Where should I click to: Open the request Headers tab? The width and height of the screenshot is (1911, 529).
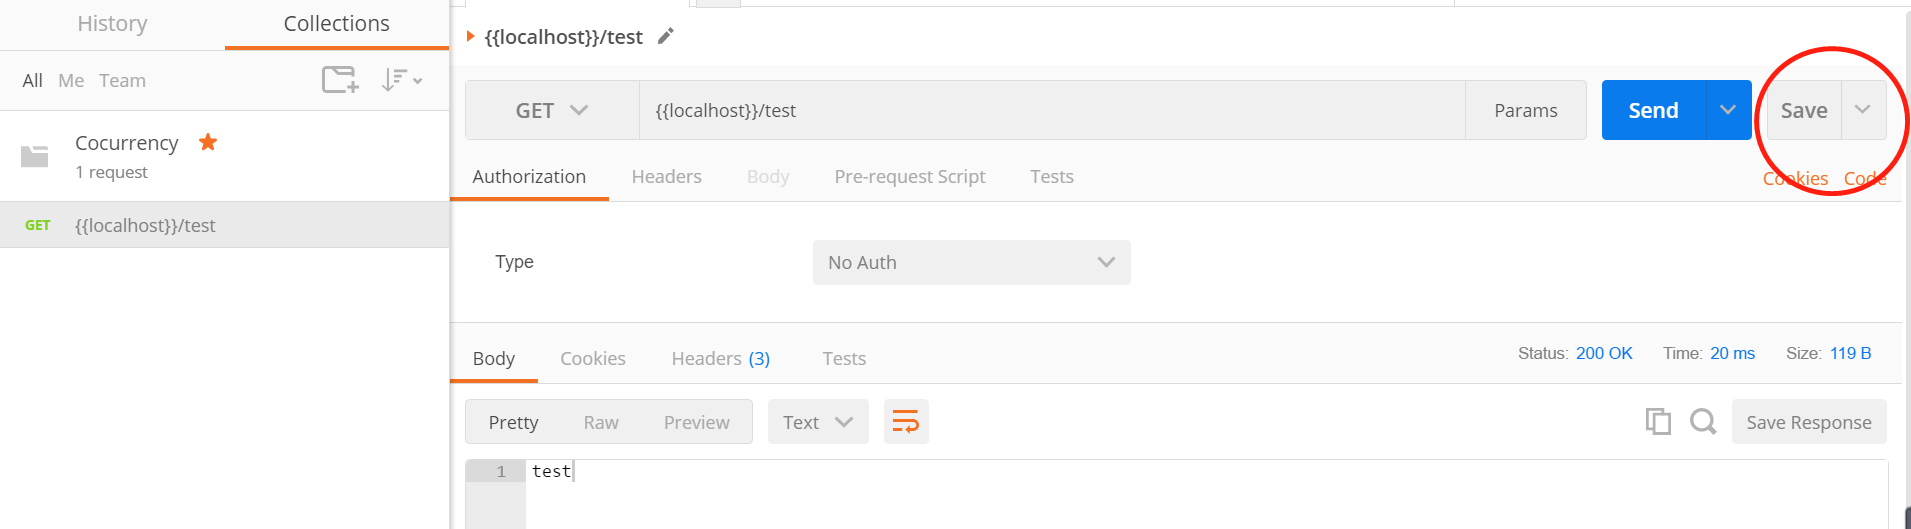(x=667, y=177)
